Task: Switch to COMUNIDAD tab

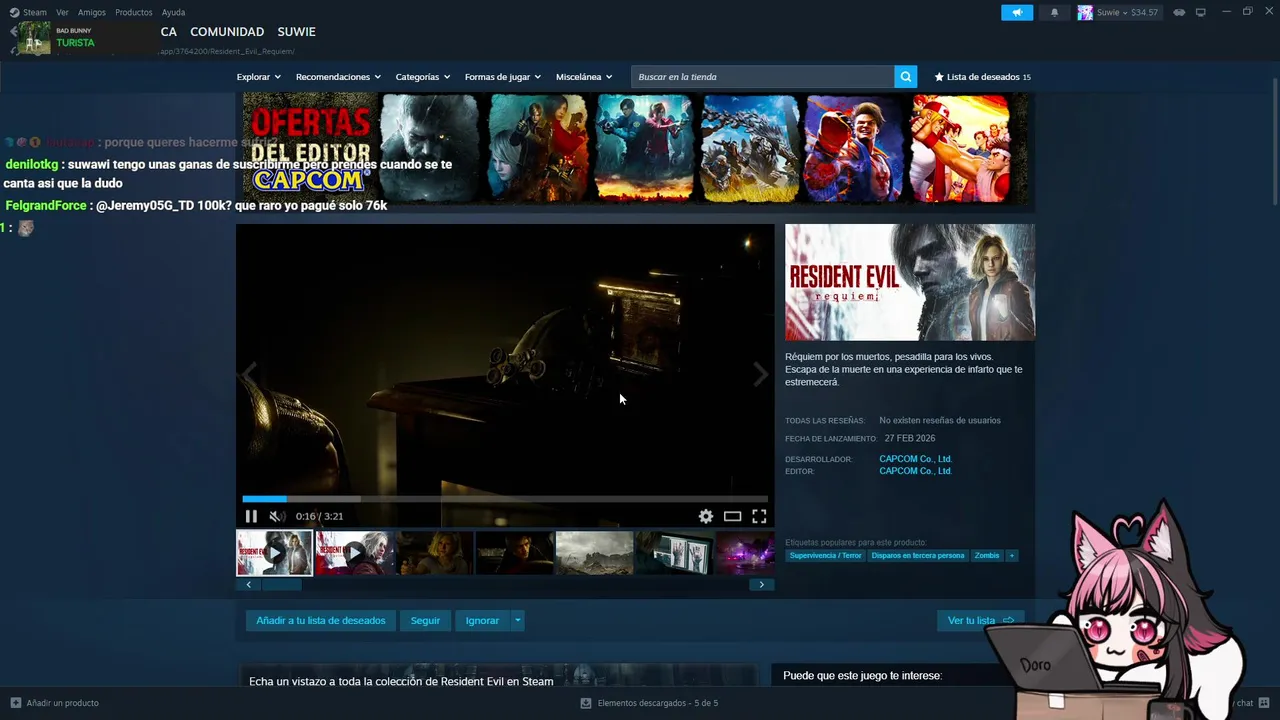Action: click(x=227, y=32)
